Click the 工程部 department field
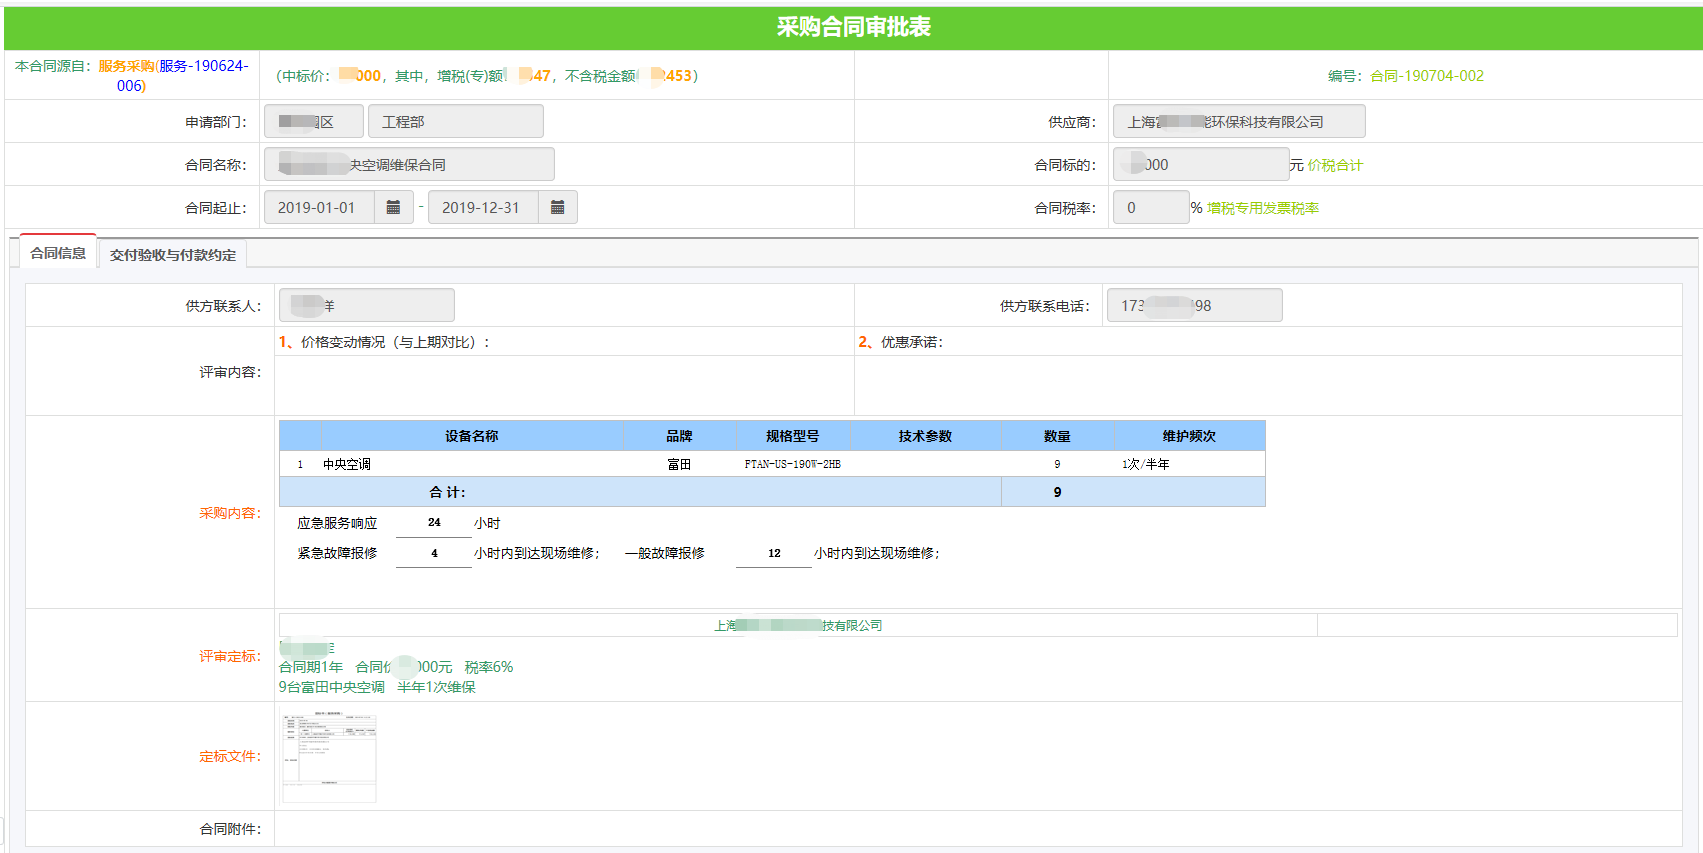 click(x=455, y=122)
